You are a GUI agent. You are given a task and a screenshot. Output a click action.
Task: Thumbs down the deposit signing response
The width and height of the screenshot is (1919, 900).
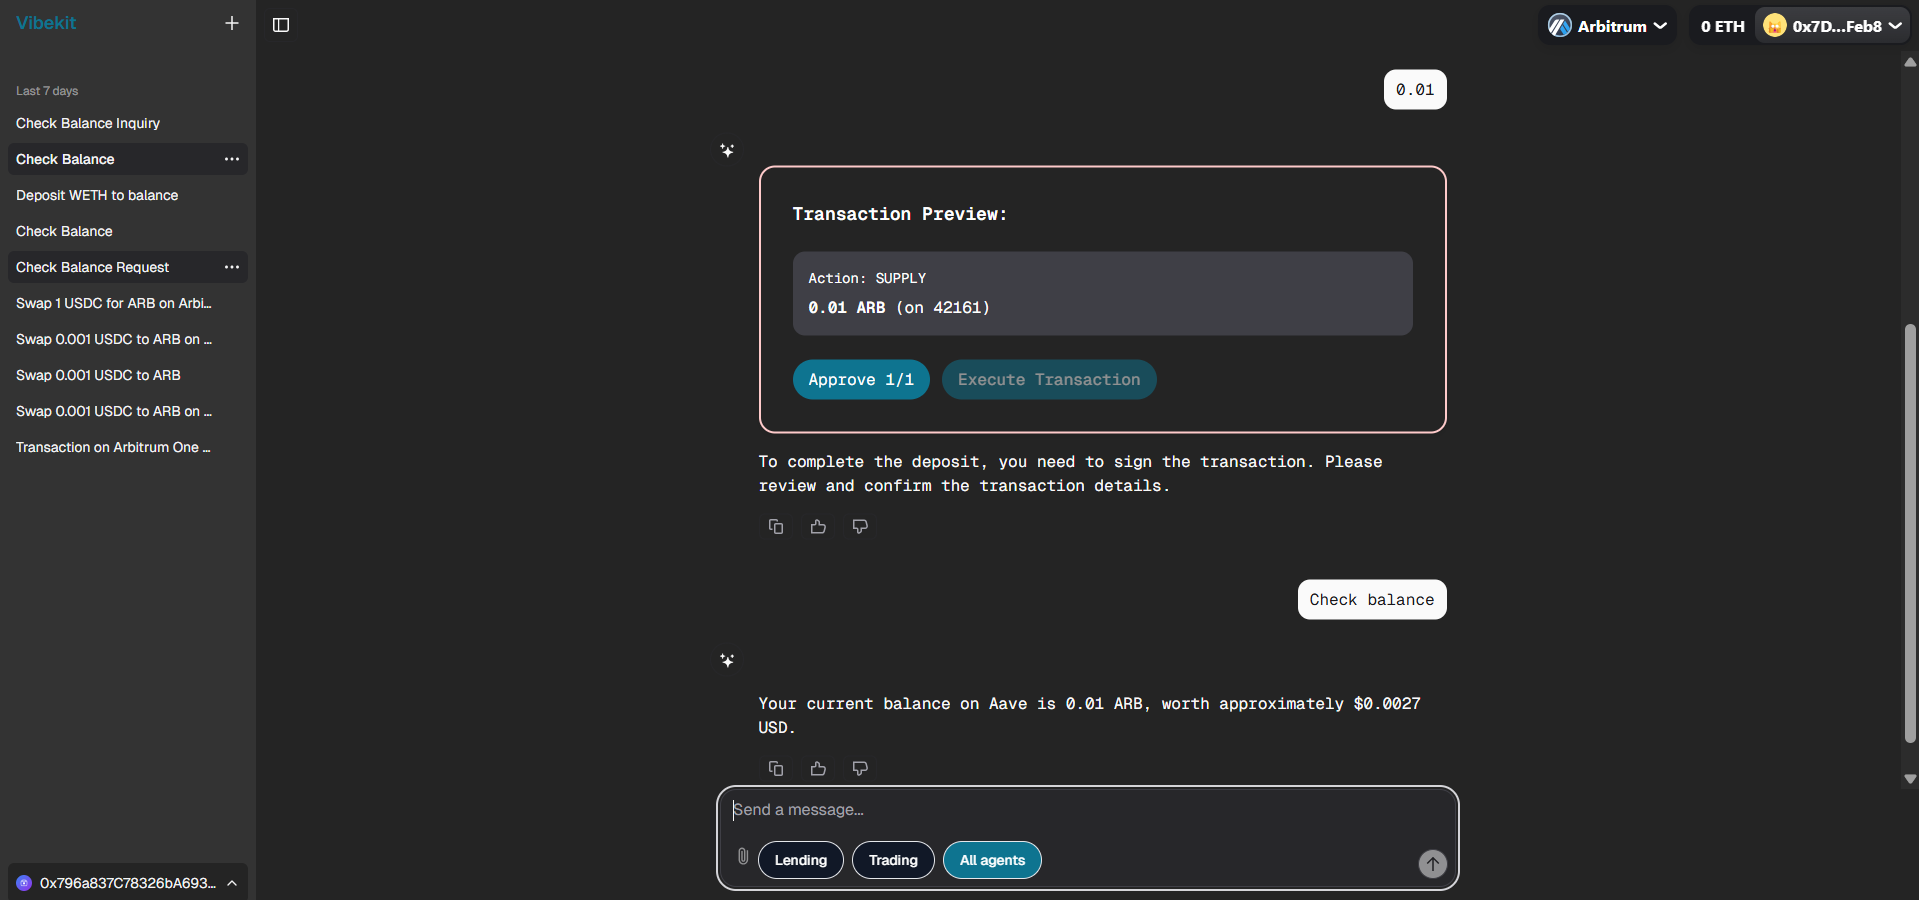(x=860, y=526)
